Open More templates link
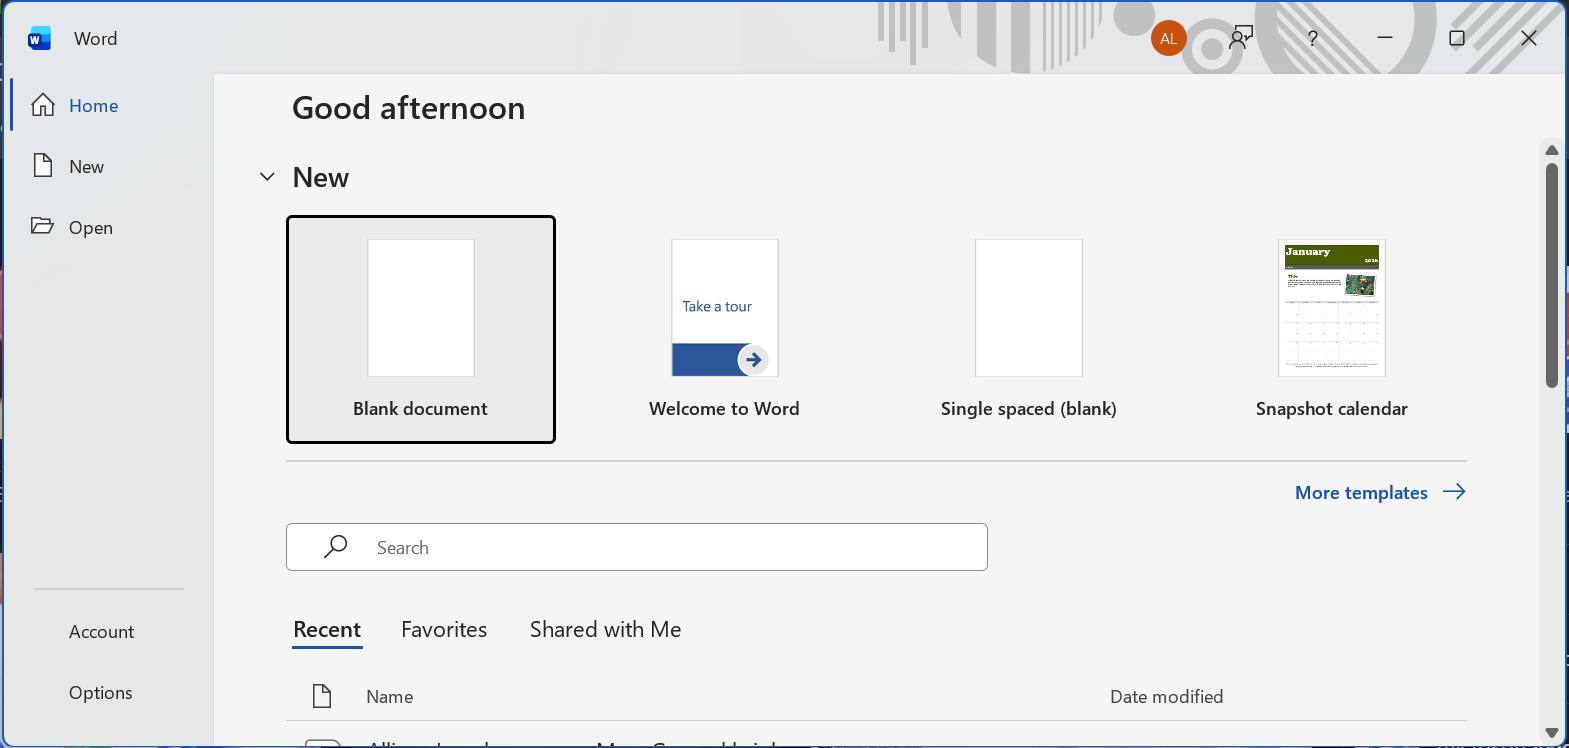Screen dimensions: 1569x748 (x=1379, y=492)
